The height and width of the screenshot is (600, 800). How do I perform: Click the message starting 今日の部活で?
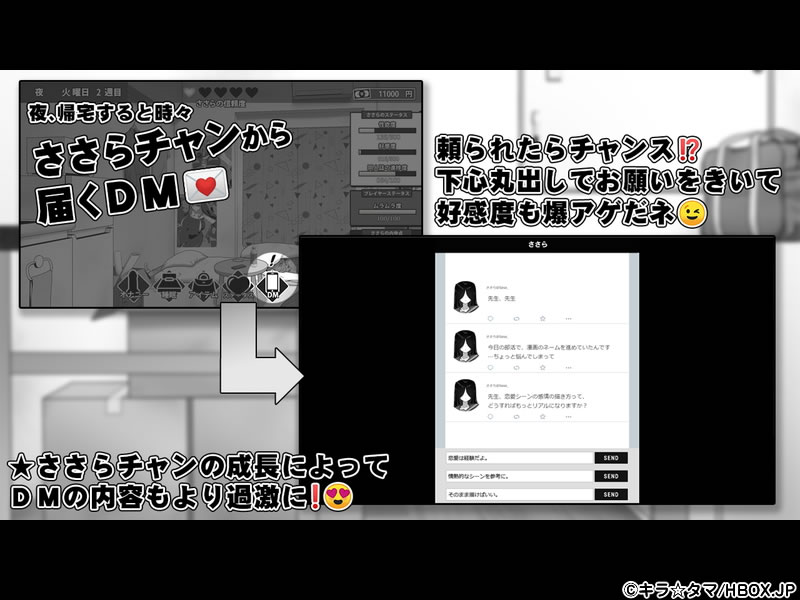pyautogui.click(x=548, y=352)
